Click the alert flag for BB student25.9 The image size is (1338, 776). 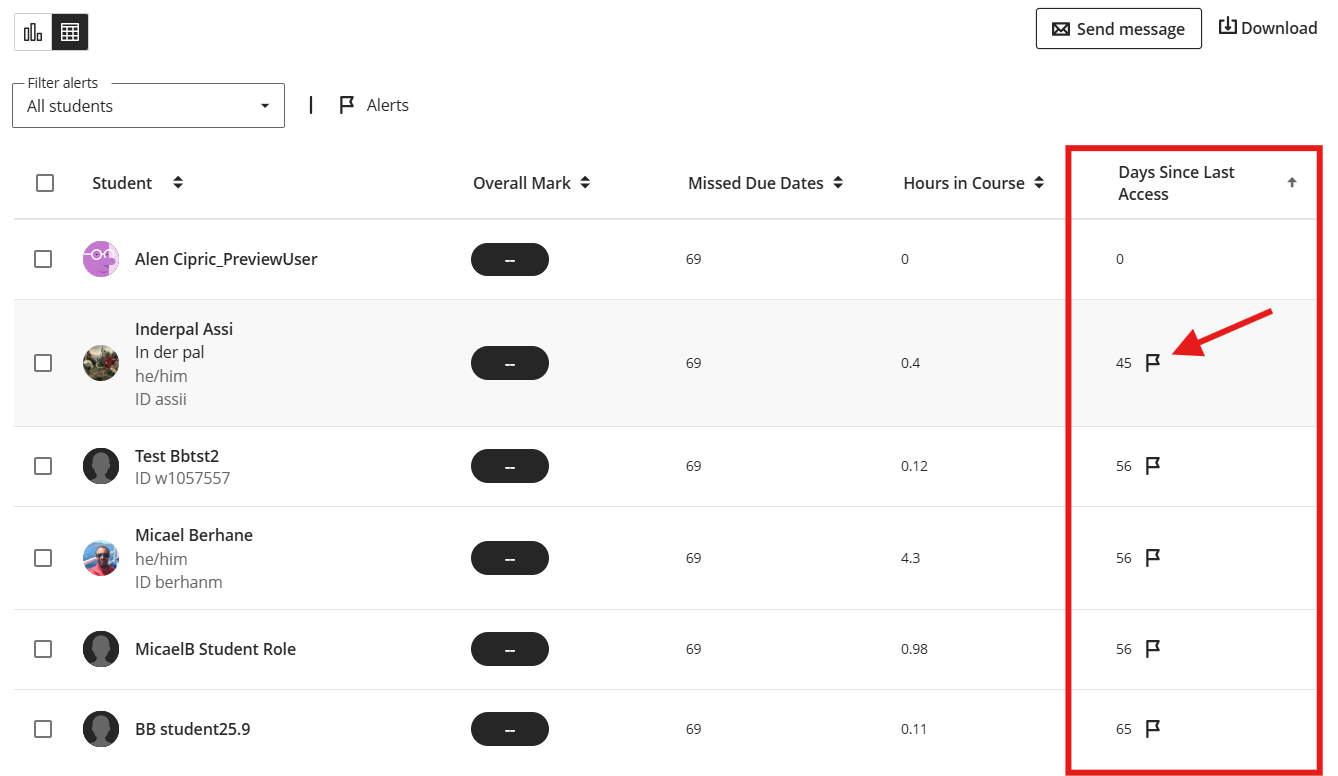pos(1153,728)
